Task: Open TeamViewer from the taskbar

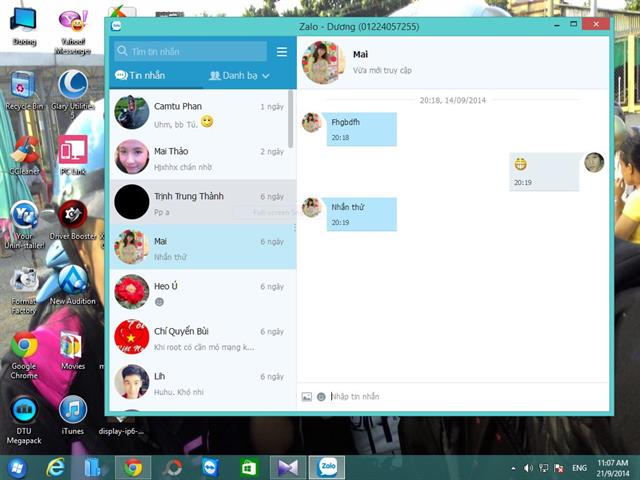Action: [211, 468]
